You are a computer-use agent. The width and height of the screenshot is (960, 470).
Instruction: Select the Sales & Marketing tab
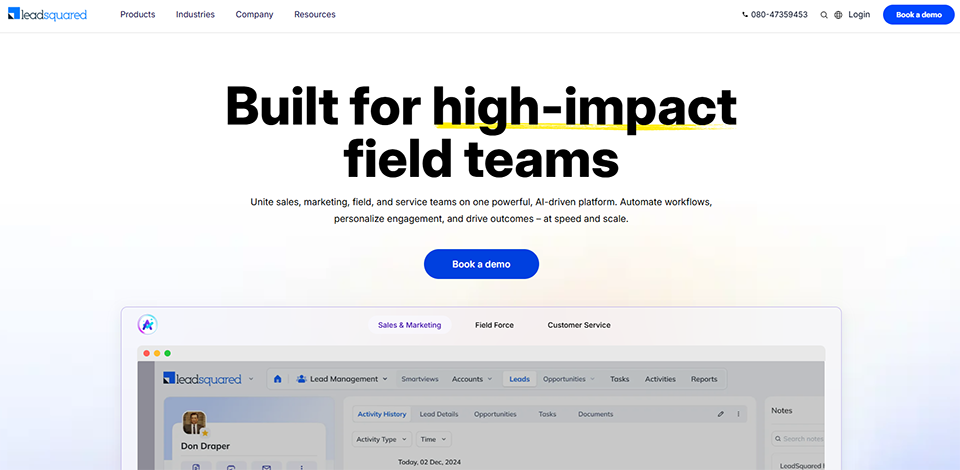(410, 325)
